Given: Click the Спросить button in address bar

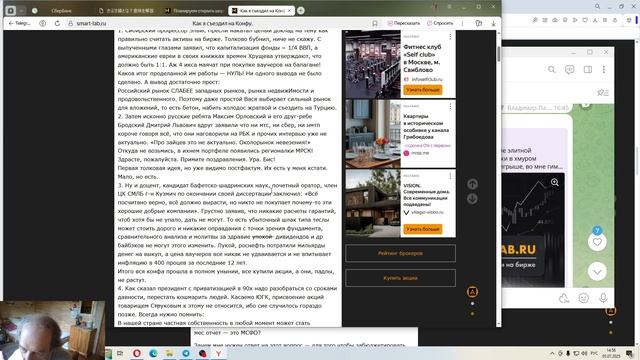Looking at the screenshot, I should tap(440, 24).
